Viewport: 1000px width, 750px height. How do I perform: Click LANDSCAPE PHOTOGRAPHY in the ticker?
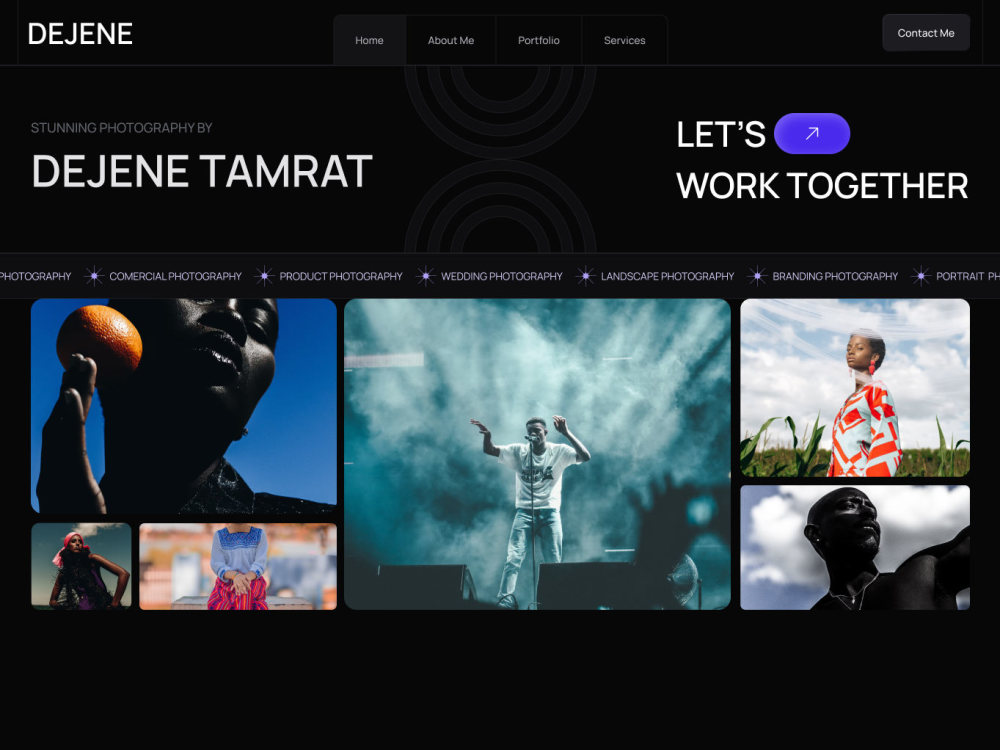pyautogui.click(x=668, y=276)
